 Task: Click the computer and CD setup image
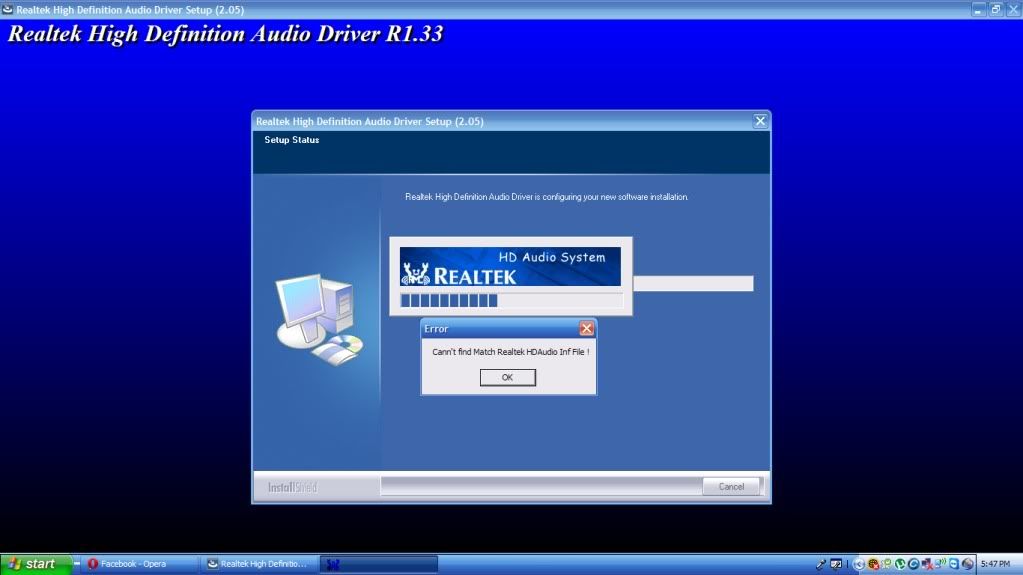click(x=319, y=319)
